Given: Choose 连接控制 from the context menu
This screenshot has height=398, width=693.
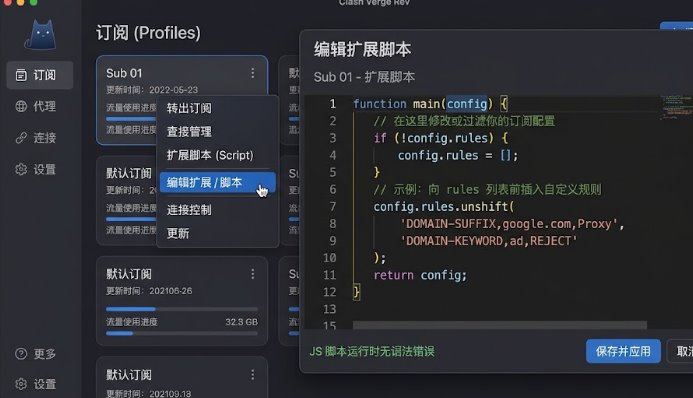Looking at the screenshot, I should coord(218,209).
